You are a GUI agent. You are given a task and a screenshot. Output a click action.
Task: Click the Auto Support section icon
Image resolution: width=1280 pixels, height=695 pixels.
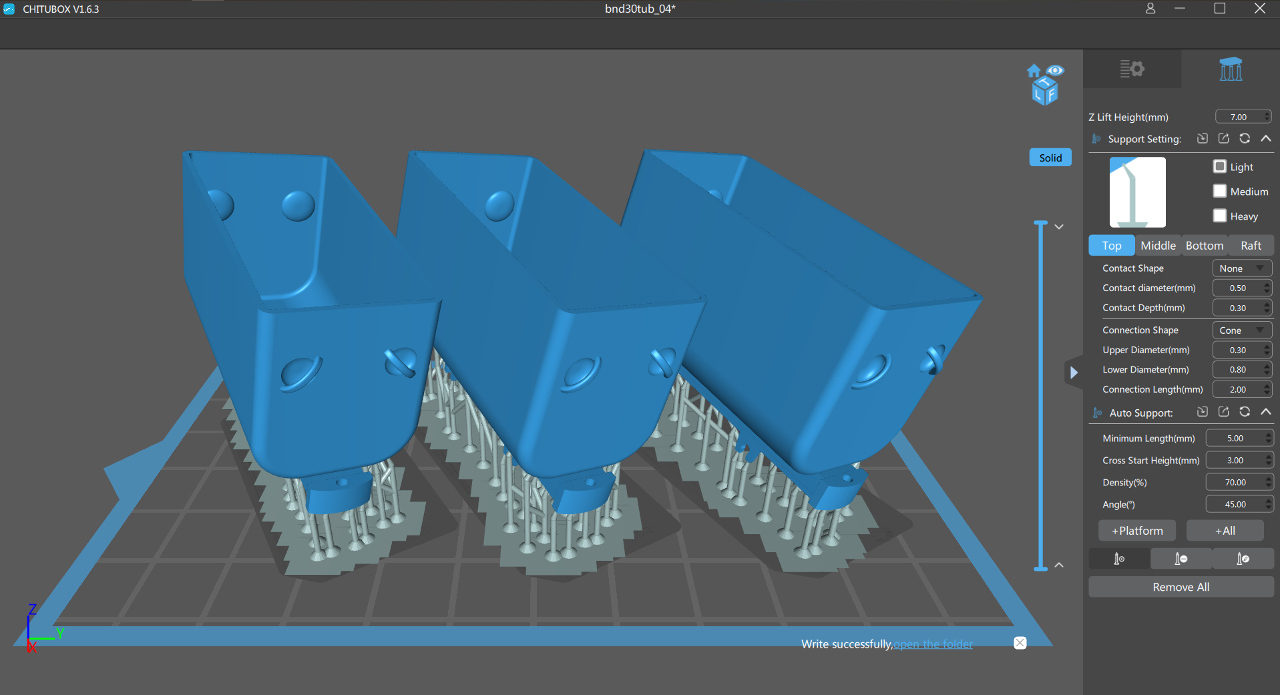click(x=1096, y=412)
